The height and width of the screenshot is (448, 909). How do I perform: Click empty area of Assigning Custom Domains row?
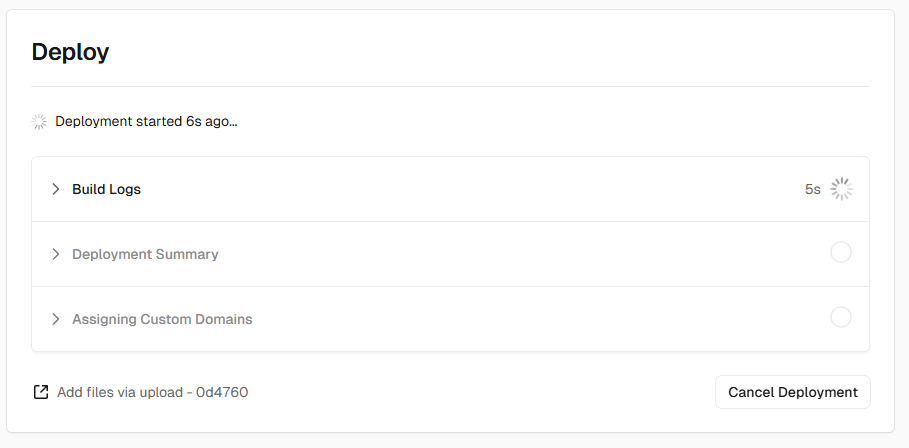464,319
